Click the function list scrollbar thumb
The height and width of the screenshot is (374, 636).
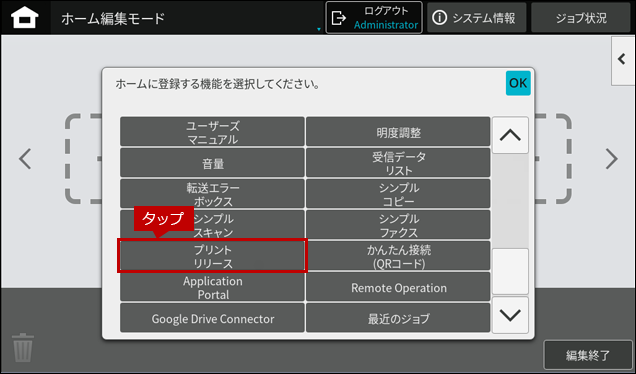click(510, 271)
